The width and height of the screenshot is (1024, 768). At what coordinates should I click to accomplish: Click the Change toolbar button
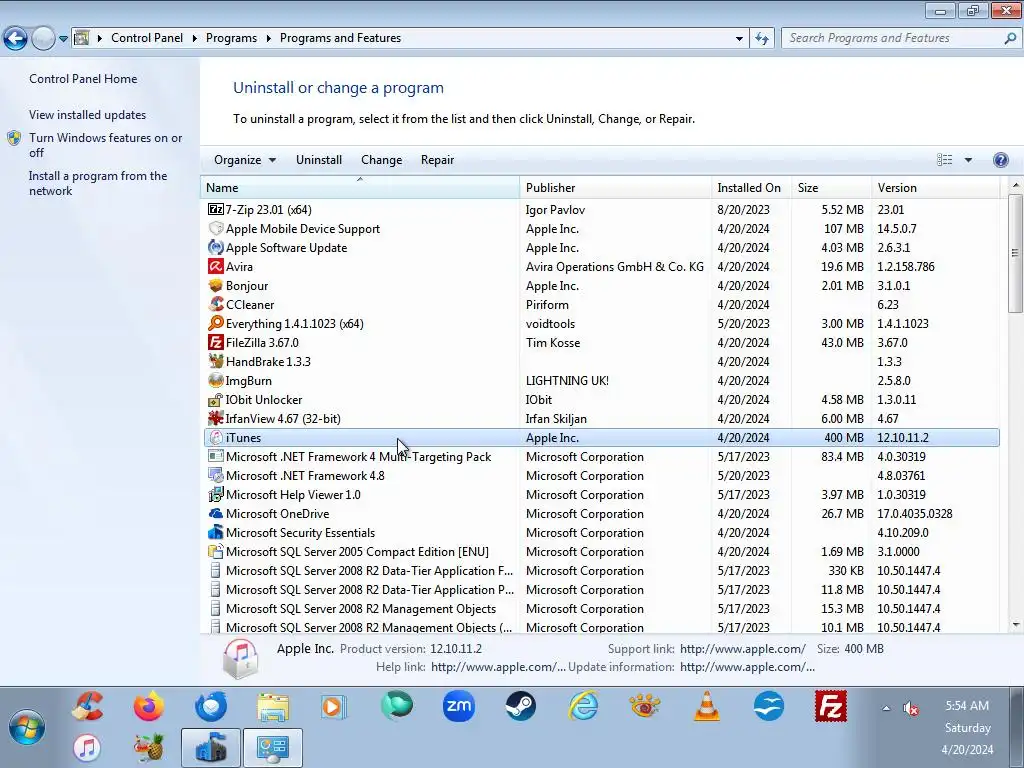click(381, 160)
